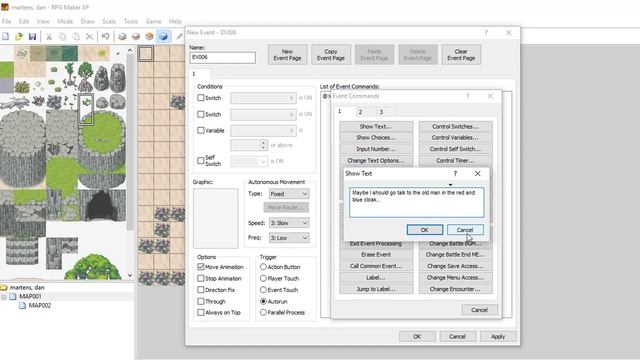Open the File menu
The height and width of the screenshot is (360, 640).
point(7,21)
